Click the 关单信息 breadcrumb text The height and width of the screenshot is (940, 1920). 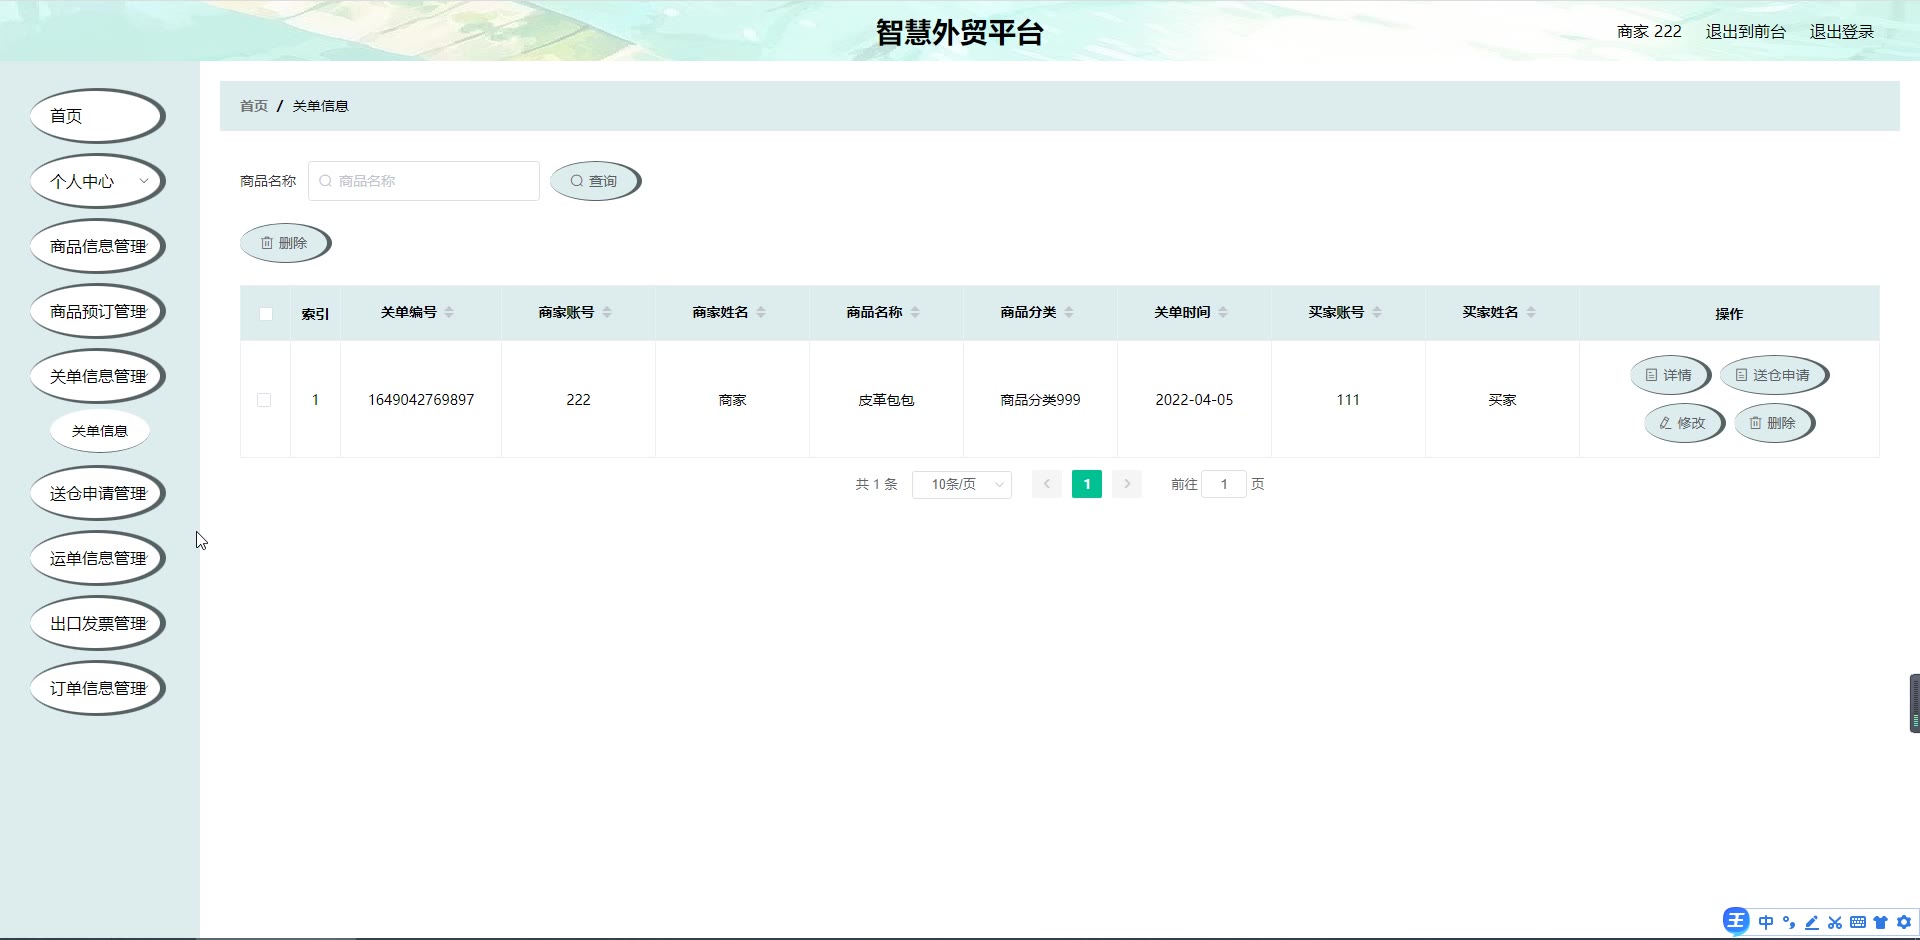pyautogui.click(x=320, y=106)
